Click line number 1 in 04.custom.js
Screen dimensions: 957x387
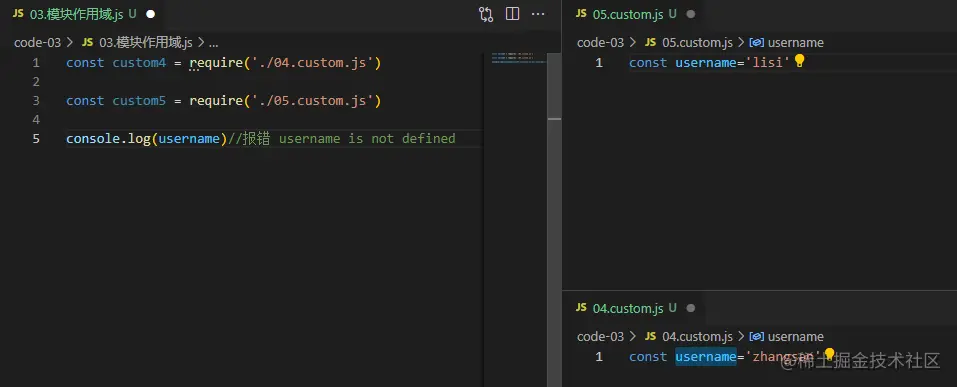pos(599,356)
